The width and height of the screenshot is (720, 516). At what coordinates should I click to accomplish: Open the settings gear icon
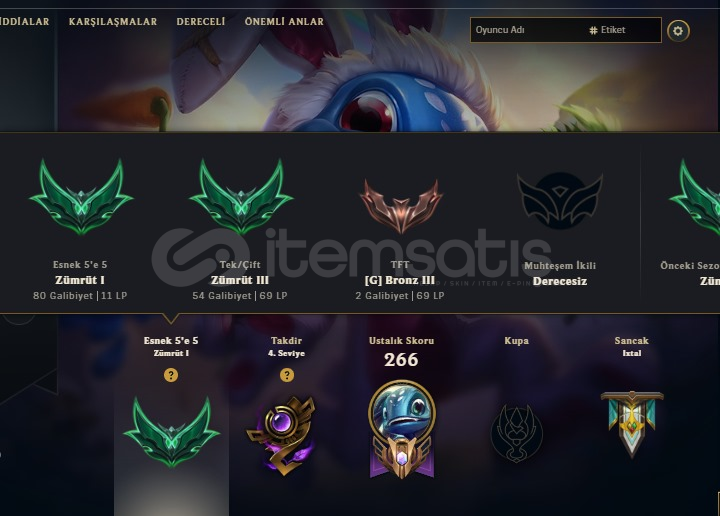[x=678, y=31]
